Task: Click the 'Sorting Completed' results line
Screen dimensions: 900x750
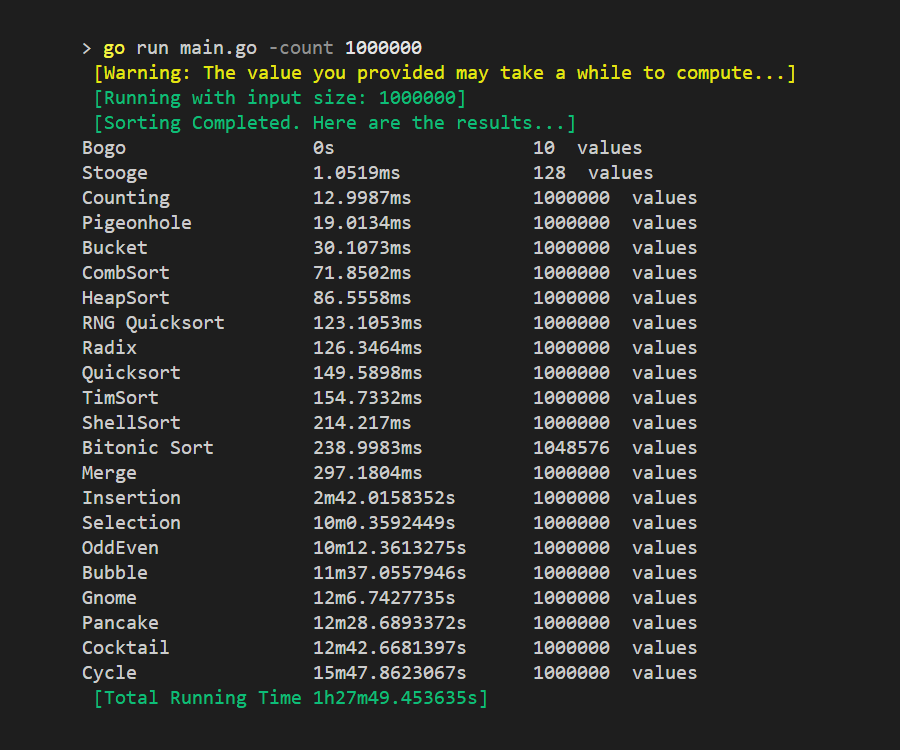Action: point(335,123)
